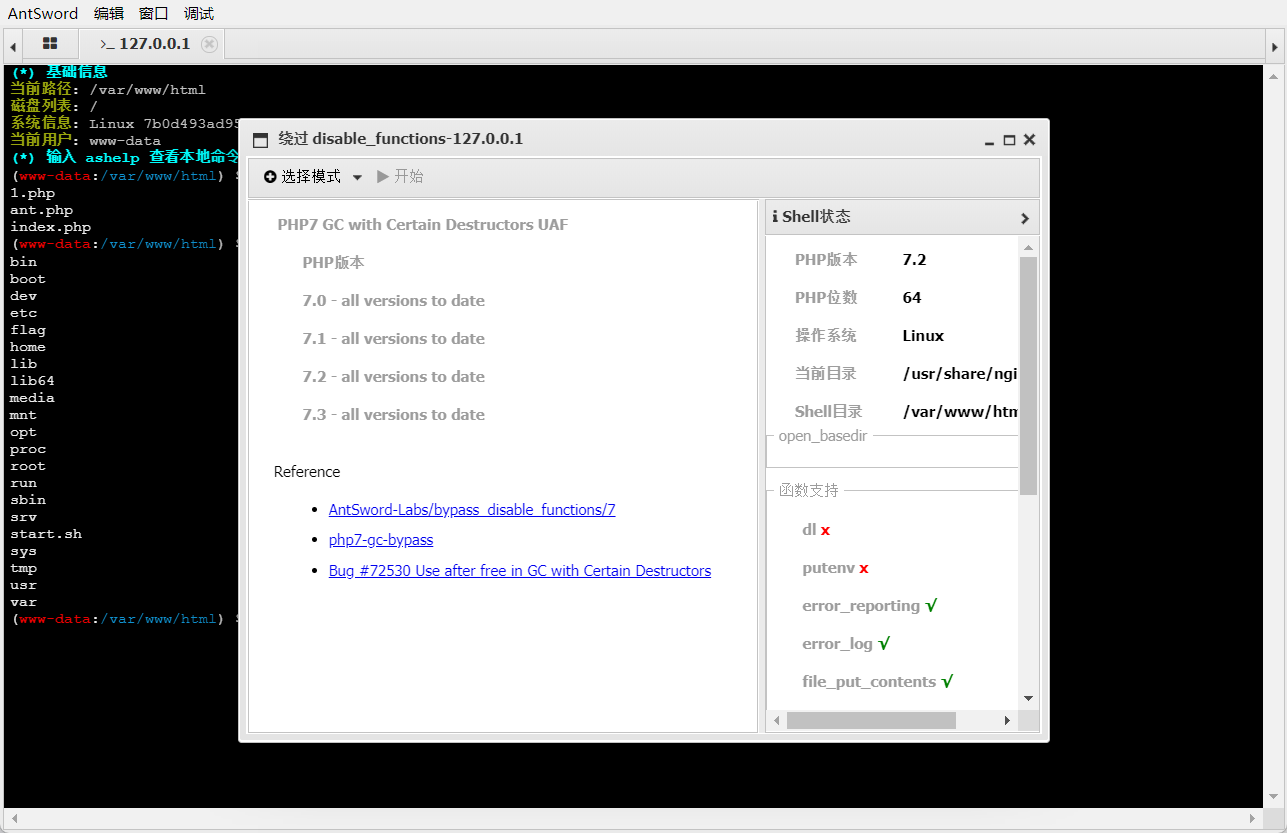Click the last terminal prompt line
Image resolution: width=1287 pixels, height=833 pixels.
click(125, 619)
